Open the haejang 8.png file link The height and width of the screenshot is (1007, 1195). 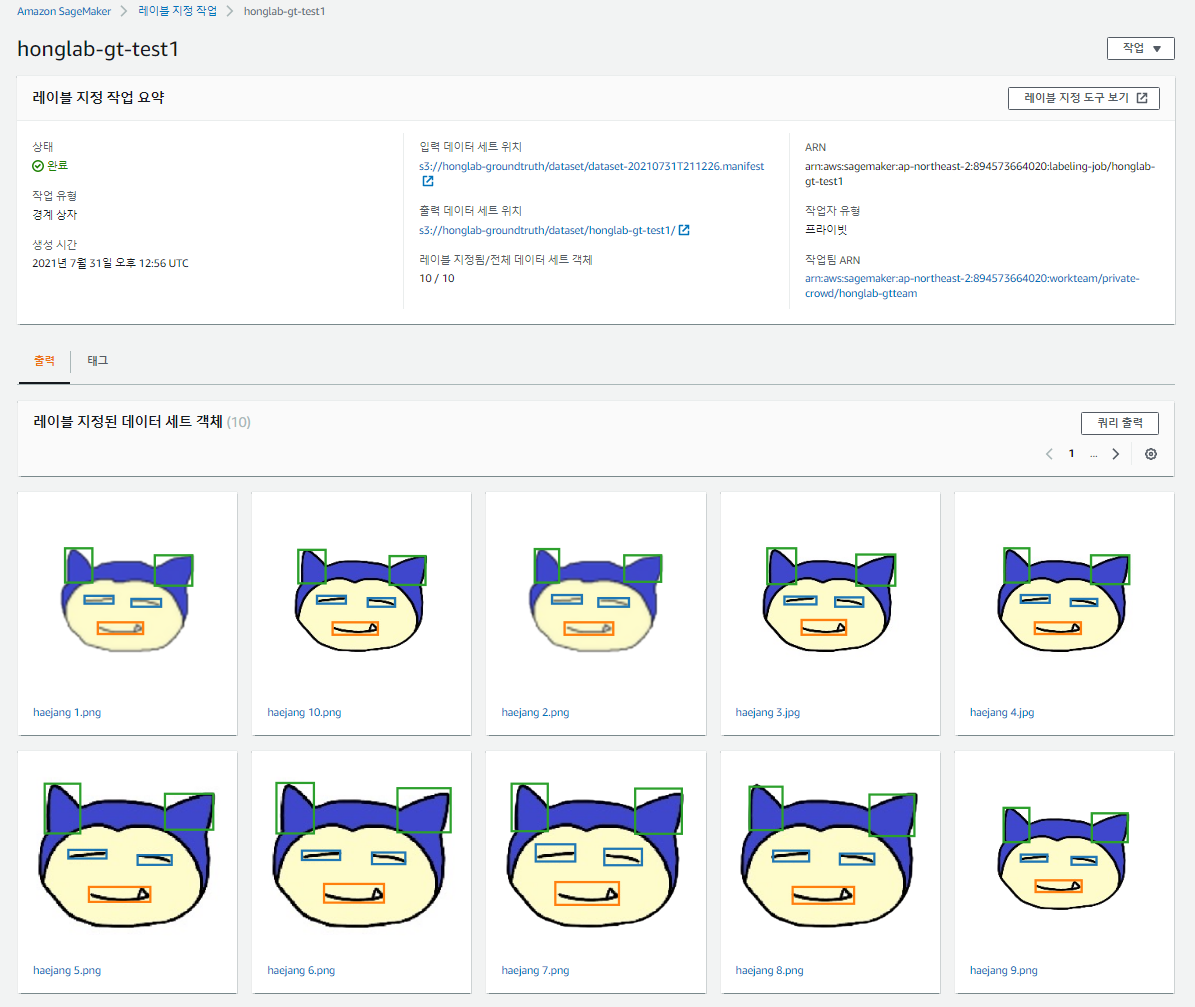pos(769,970)
